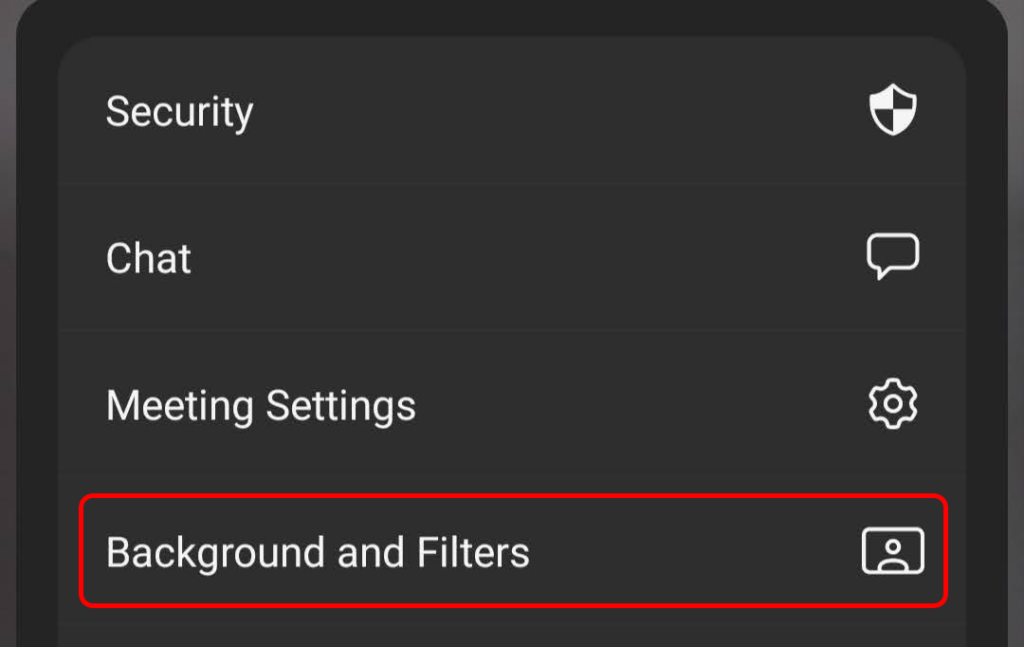Choose Meeting Settings from the menu

(x=260, y=405)
